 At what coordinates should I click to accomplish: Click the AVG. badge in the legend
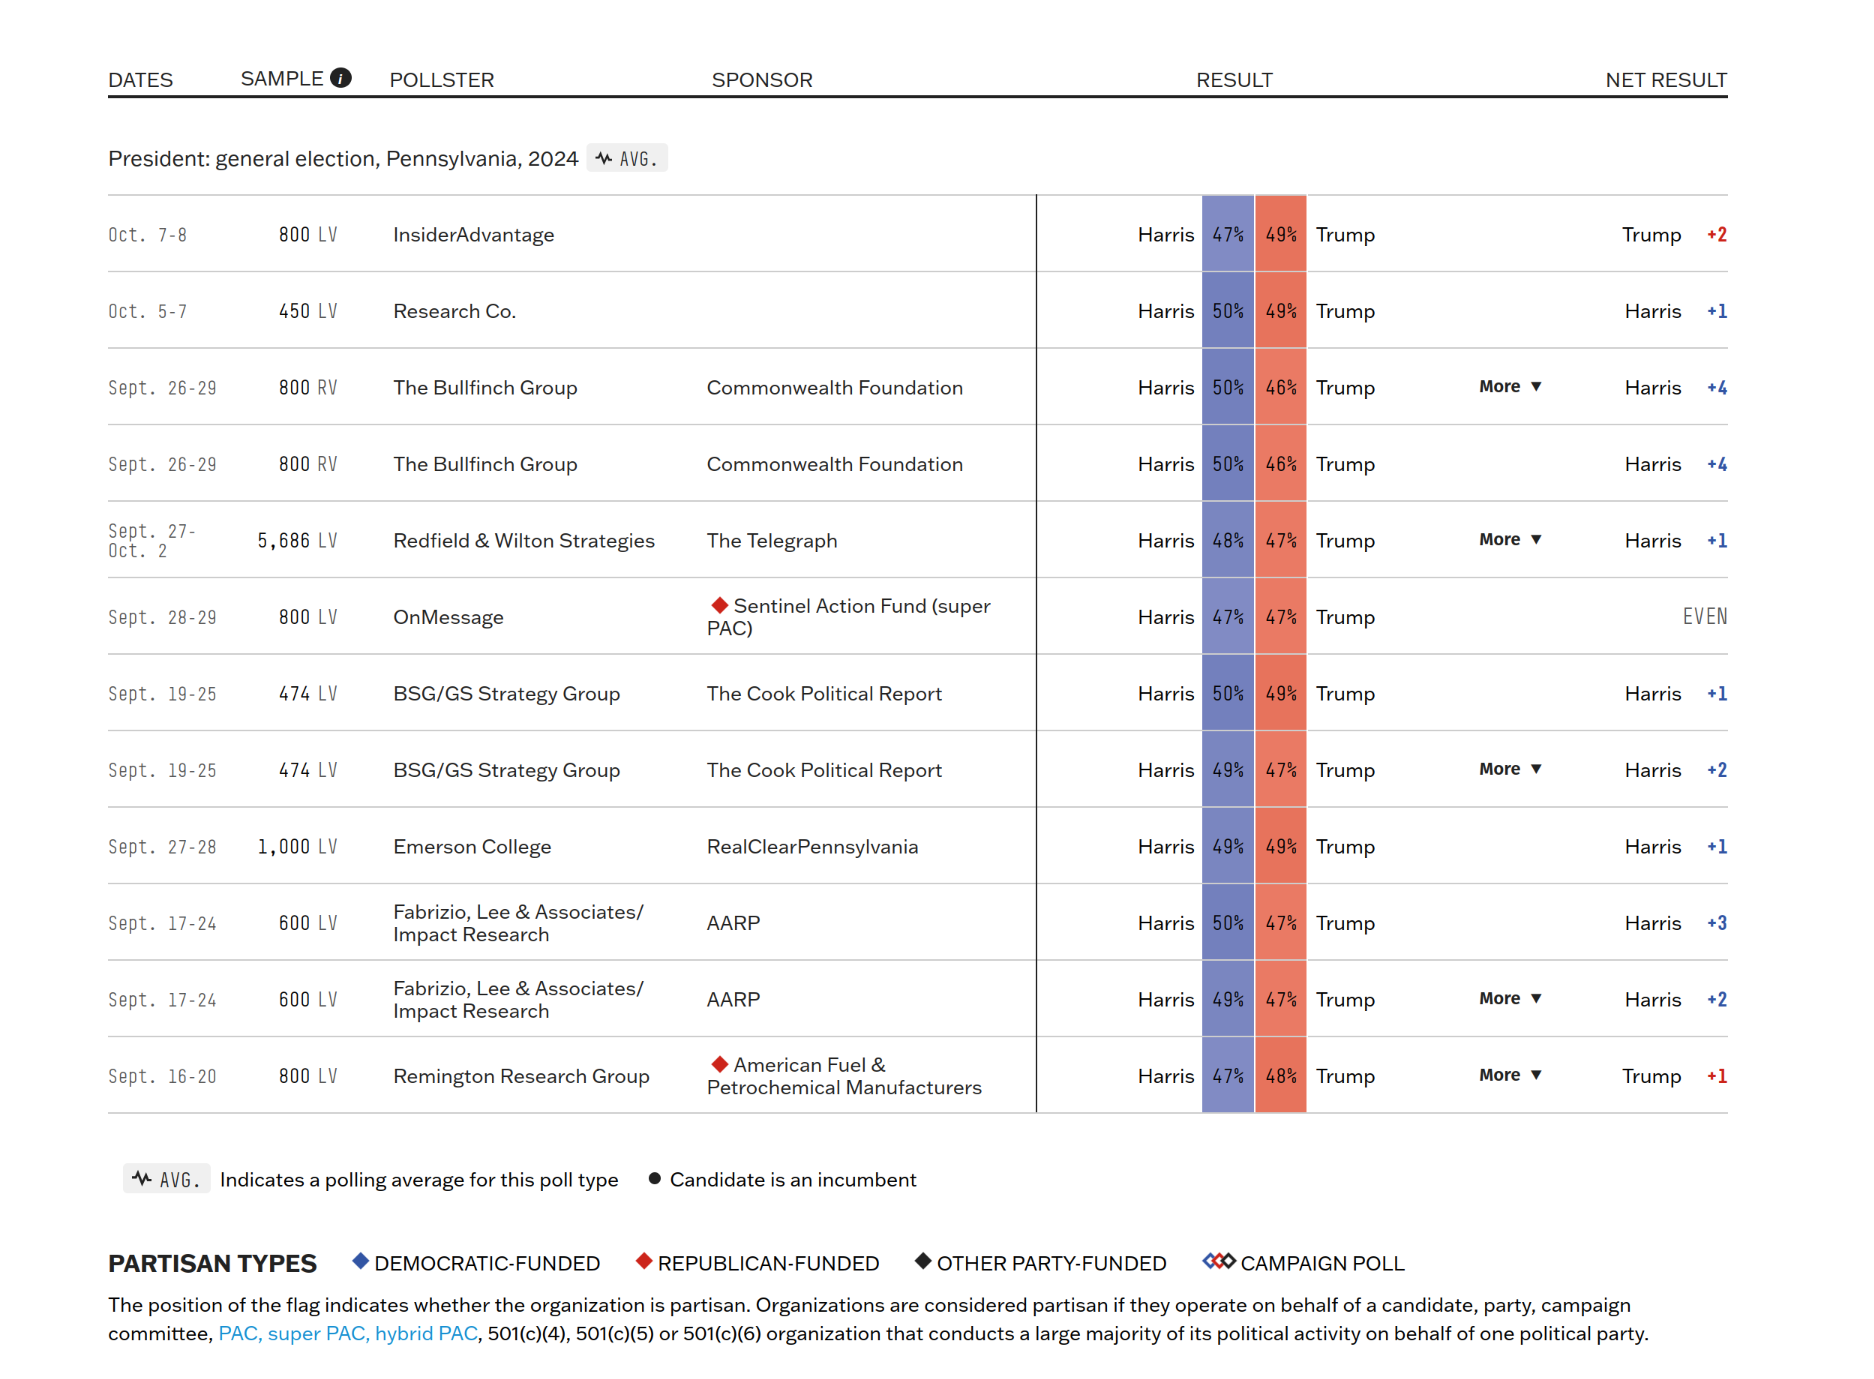(x=166, y=1179)
